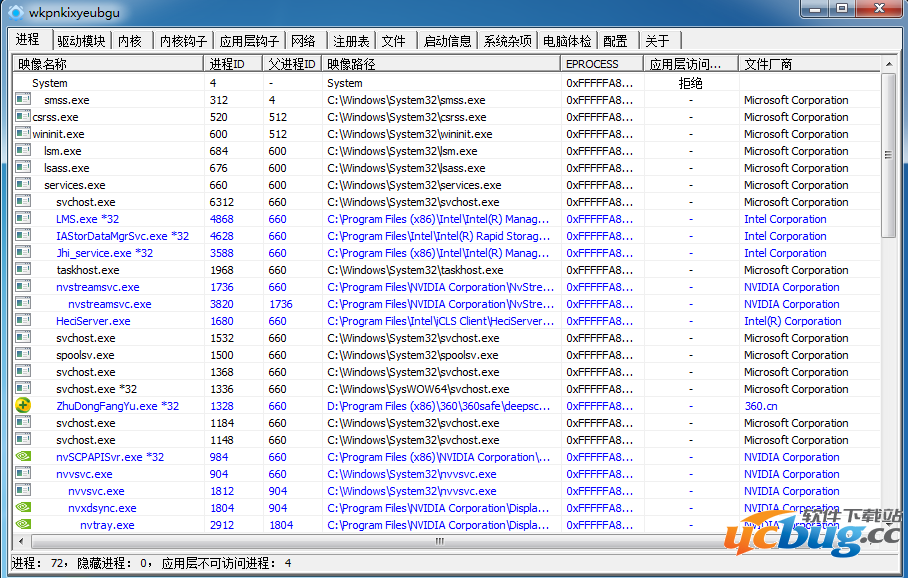Select the 网络 tab
Viewport: 908px width, 578px height.
point(303,41)
